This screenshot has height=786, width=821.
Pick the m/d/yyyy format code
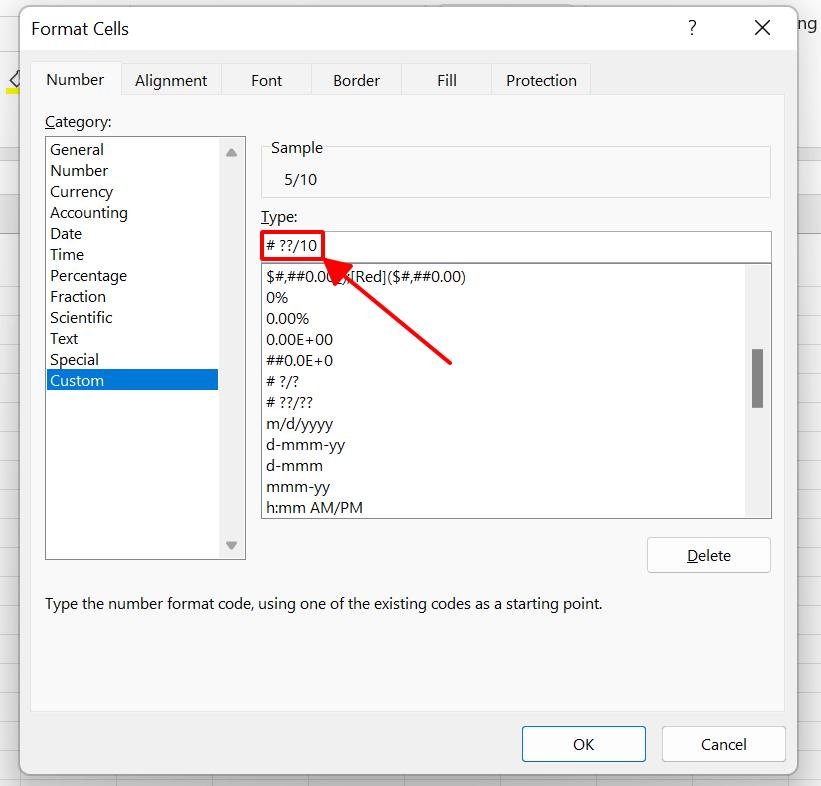pyautogui.click(x=503, y=424)
